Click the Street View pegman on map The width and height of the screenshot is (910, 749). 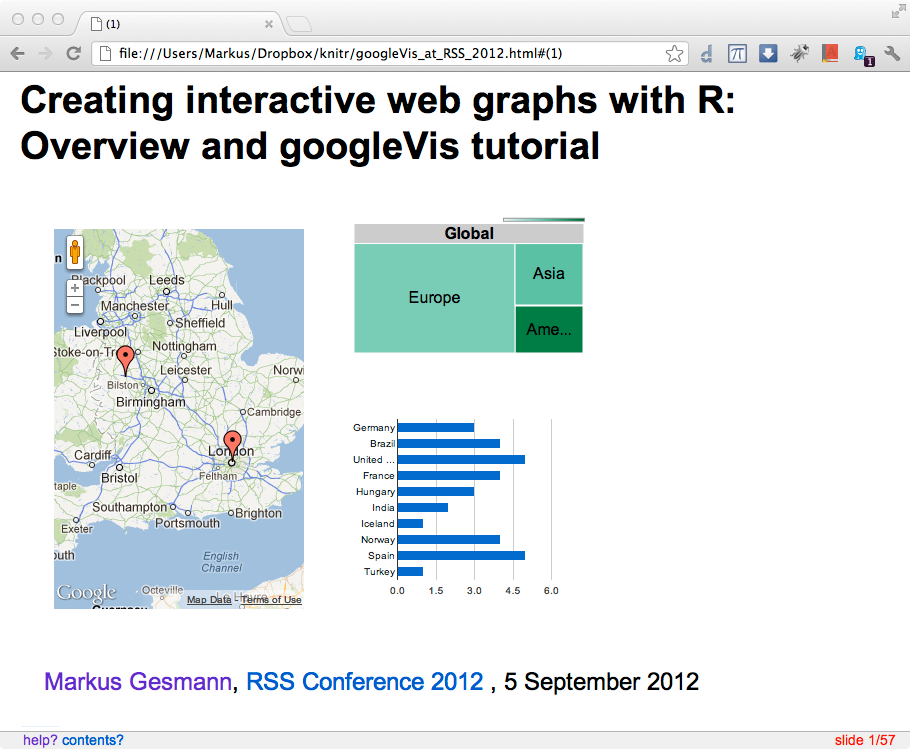(x=75, y=252)
